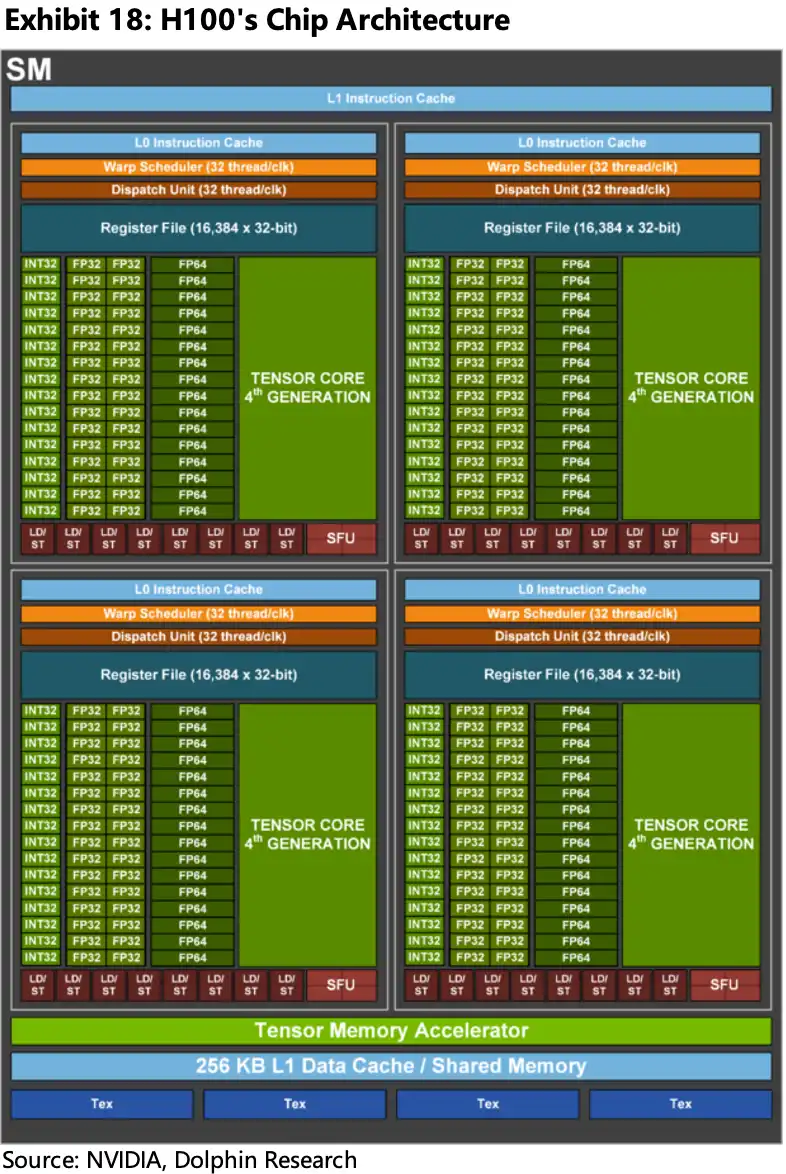
Task: Click the third 'Tex' block from left
Action: [x=487, y=1104]
